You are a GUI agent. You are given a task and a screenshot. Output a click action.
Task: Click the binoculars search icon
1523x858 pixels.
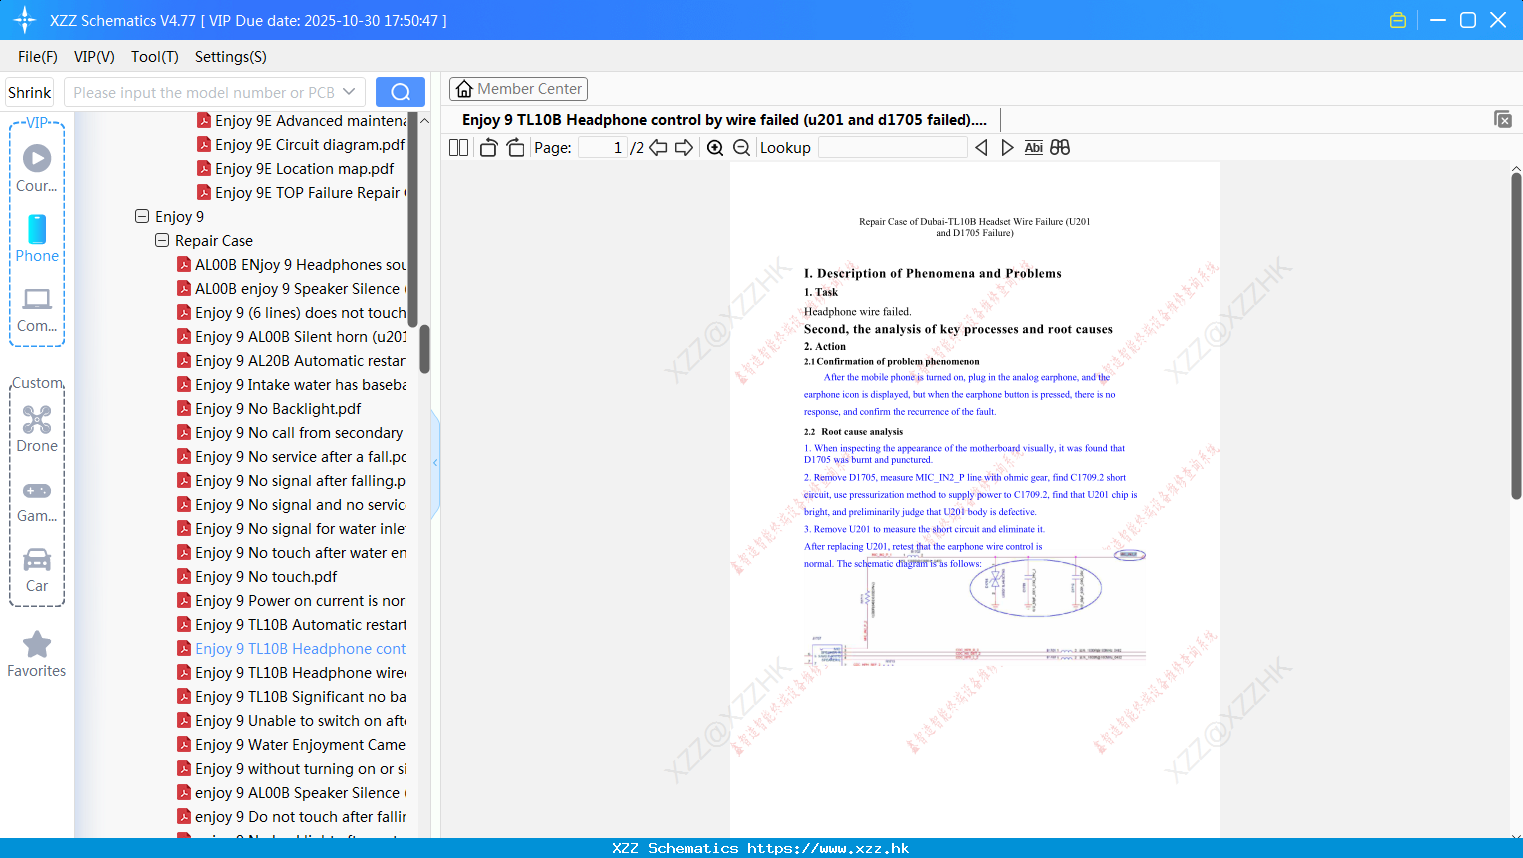click(x=1060, y=147)
